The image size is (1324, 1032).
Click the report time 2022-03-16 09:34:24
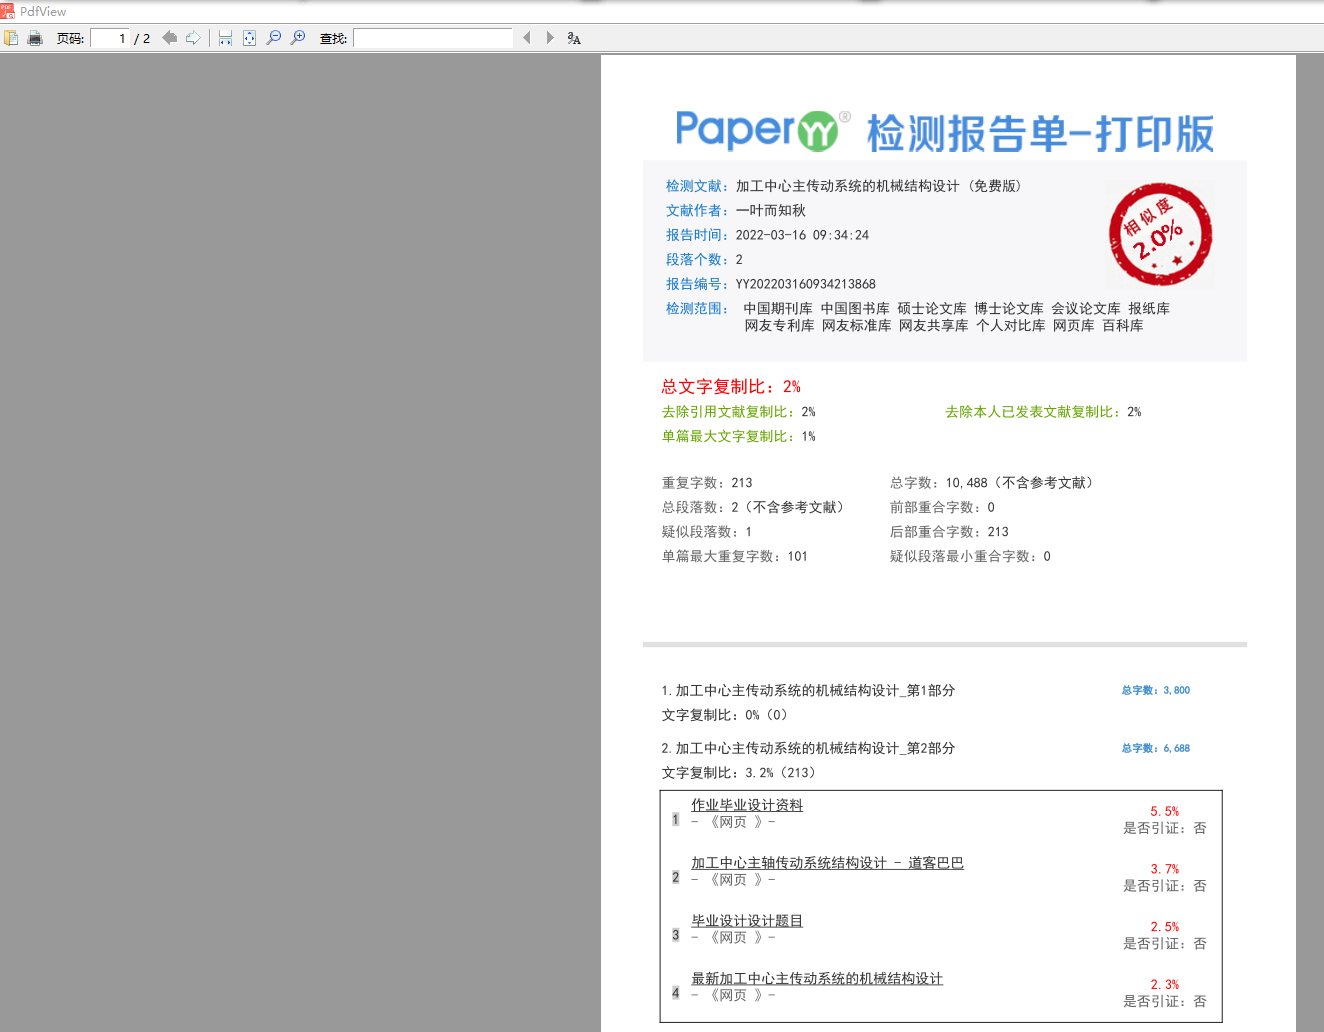coord(802,235)
